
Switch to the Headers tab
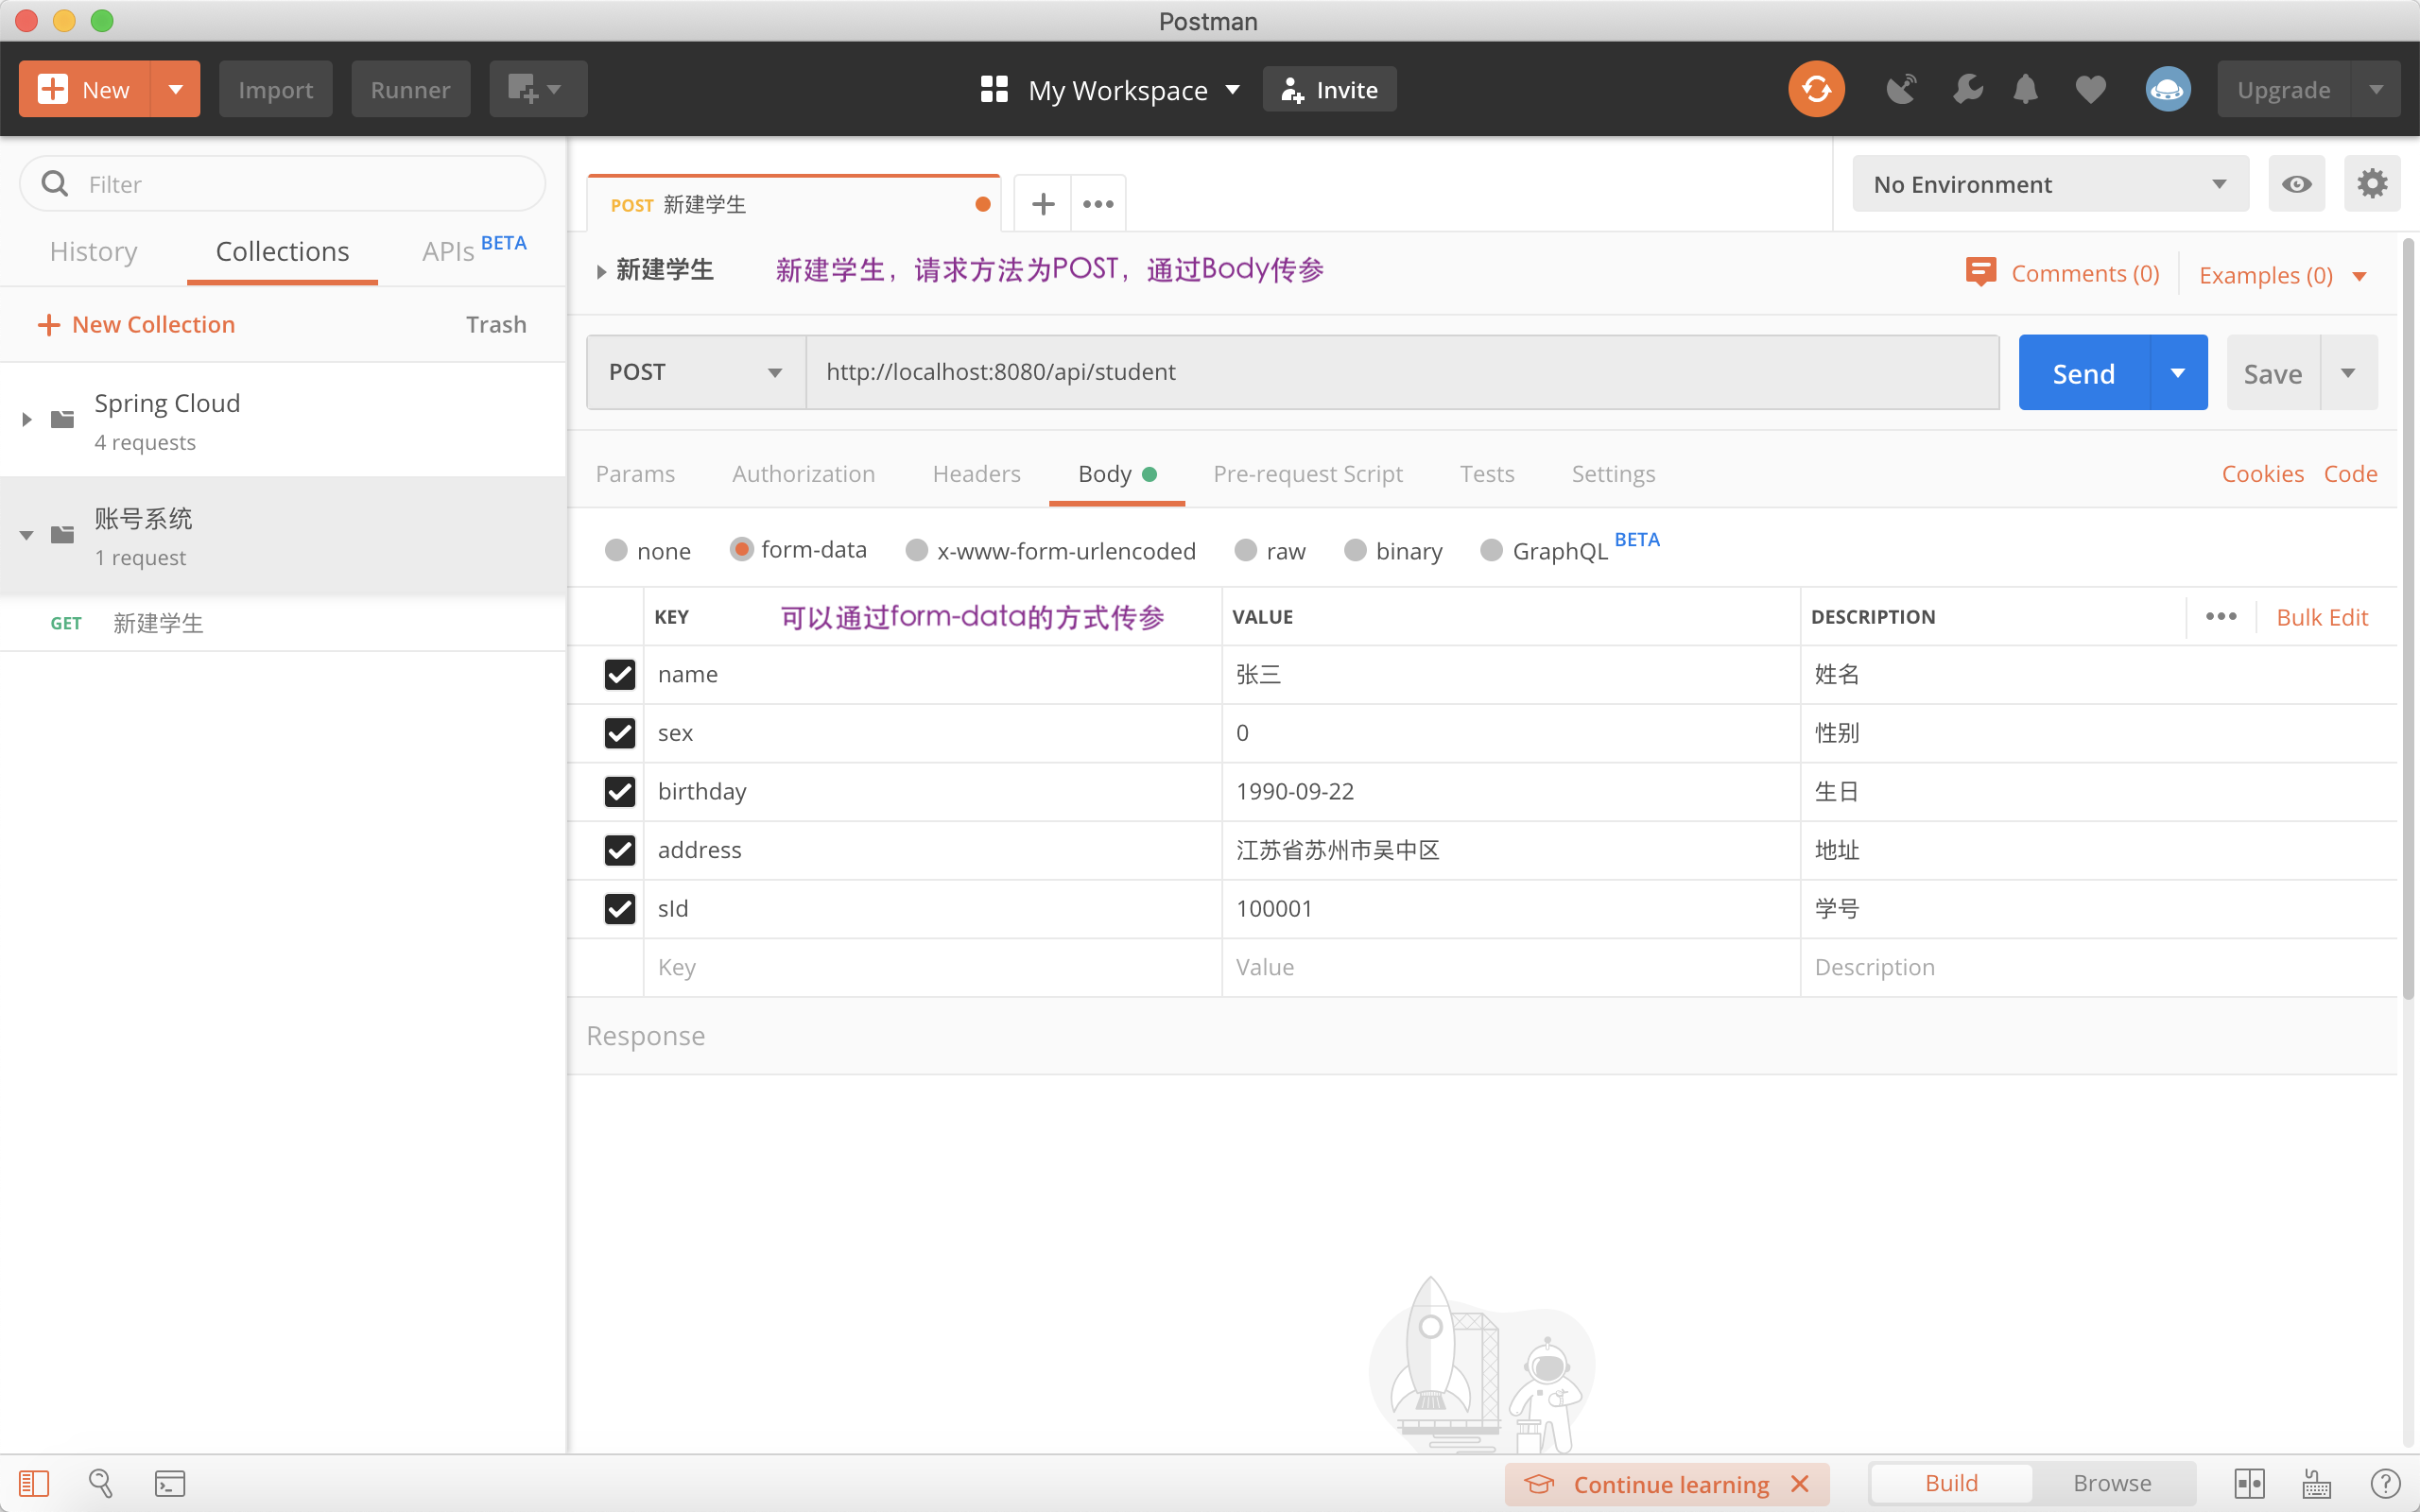pos(976,474)
